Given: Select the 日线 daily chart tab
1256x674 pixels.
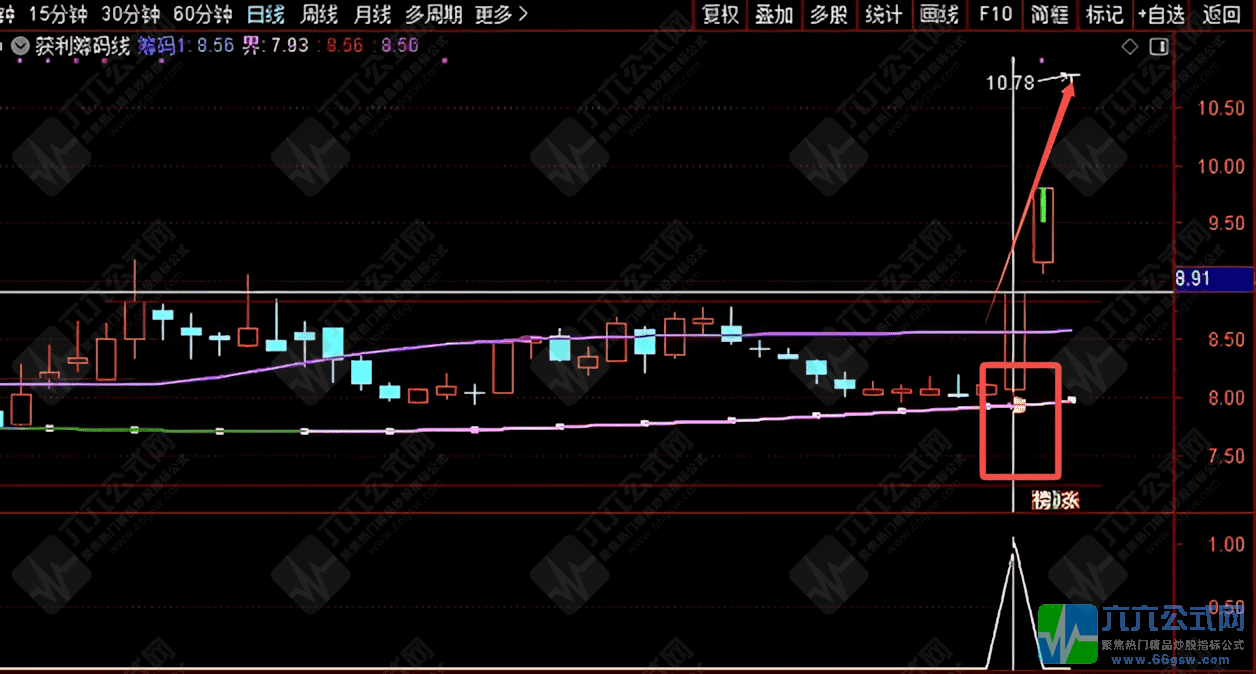Looking at the screenshot, I should click(267, 14).
